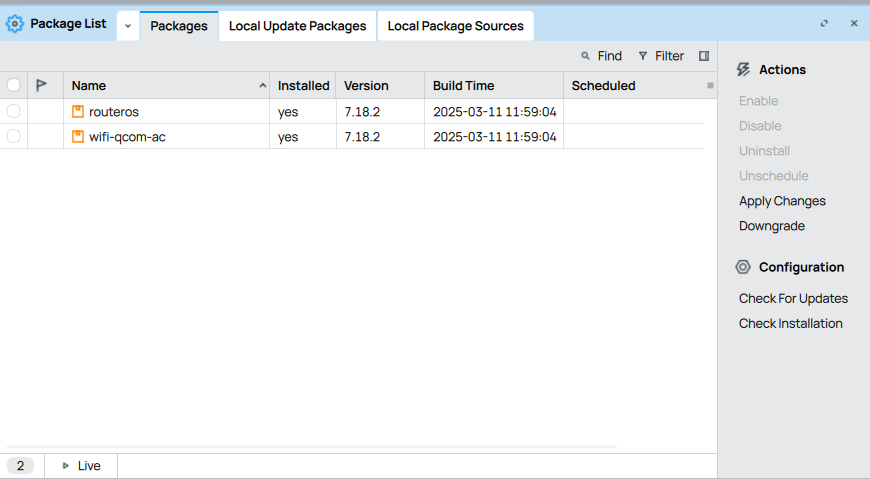The image size is (870, 479).
Task: Click Check For Updates
Action: pos(793,298)
